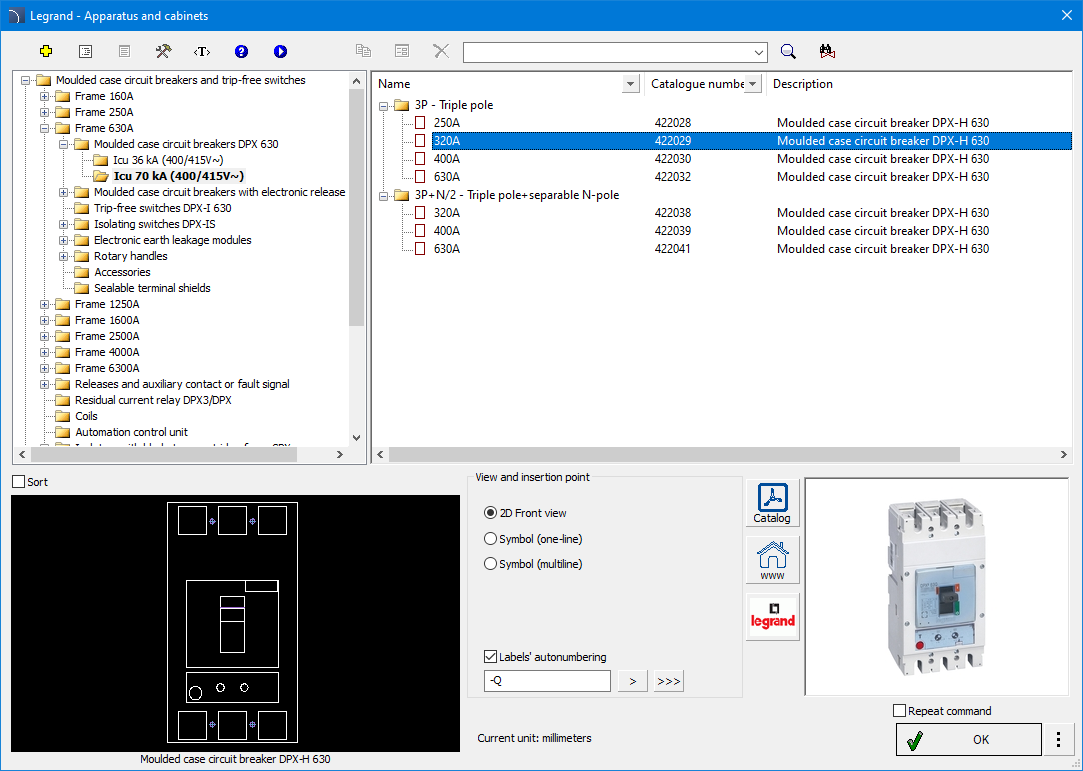This screenshot has height=771, width=1083.
Task: Collapse the 3P - Triple pole group
Action: click(x=383, y=106)
